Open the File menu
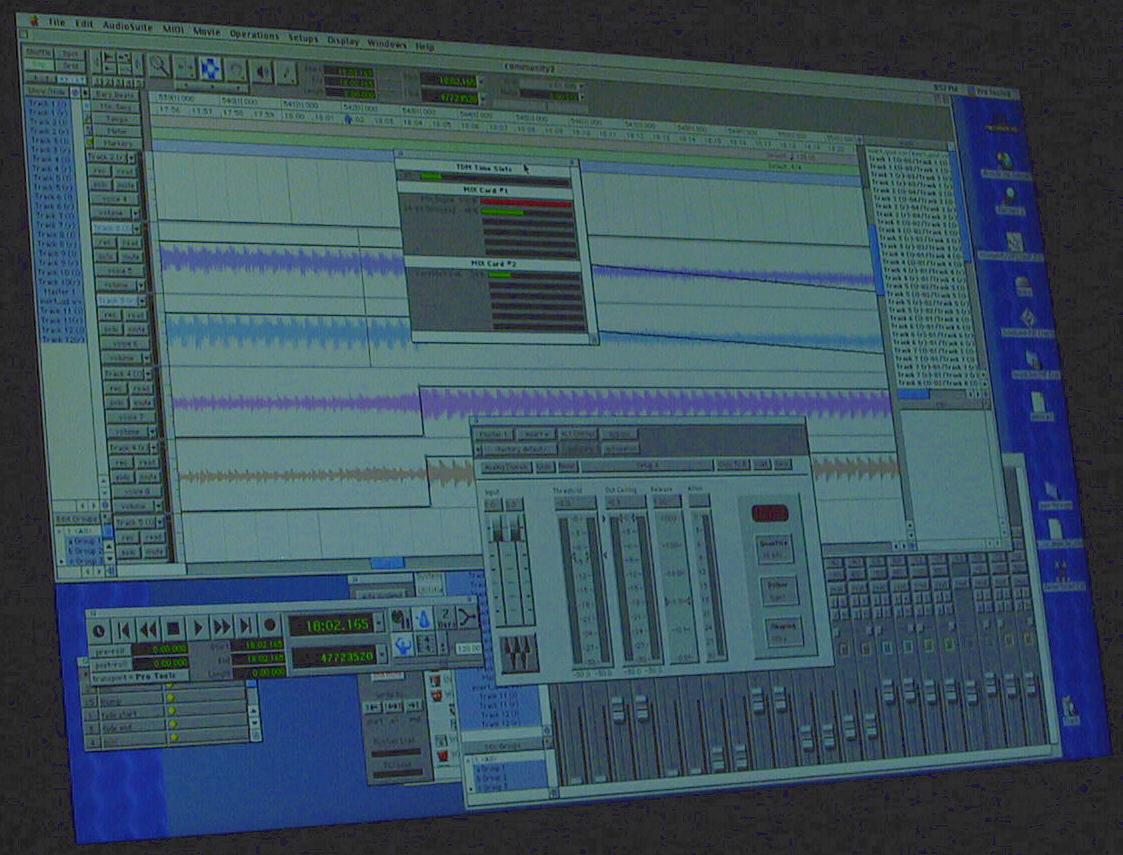 [57, 22]
